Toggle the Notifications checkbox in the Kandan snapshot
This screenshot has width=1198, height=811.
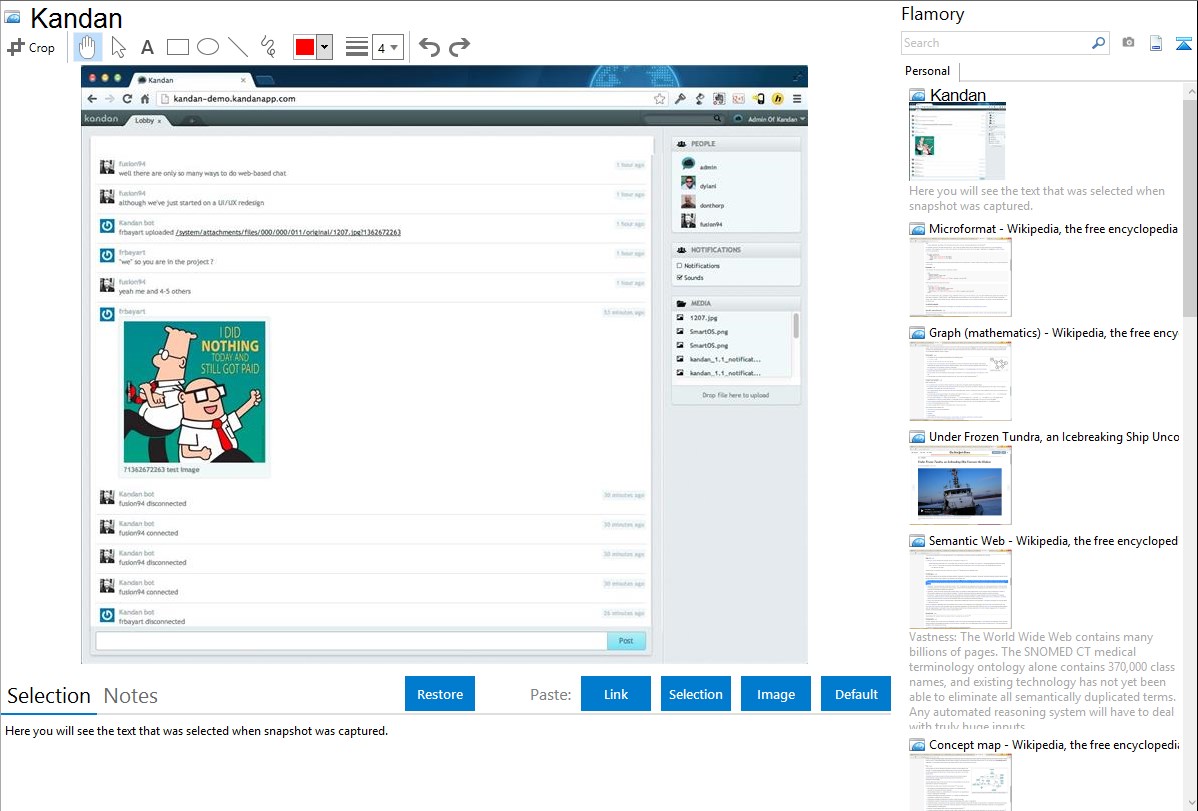click(679, 266)
